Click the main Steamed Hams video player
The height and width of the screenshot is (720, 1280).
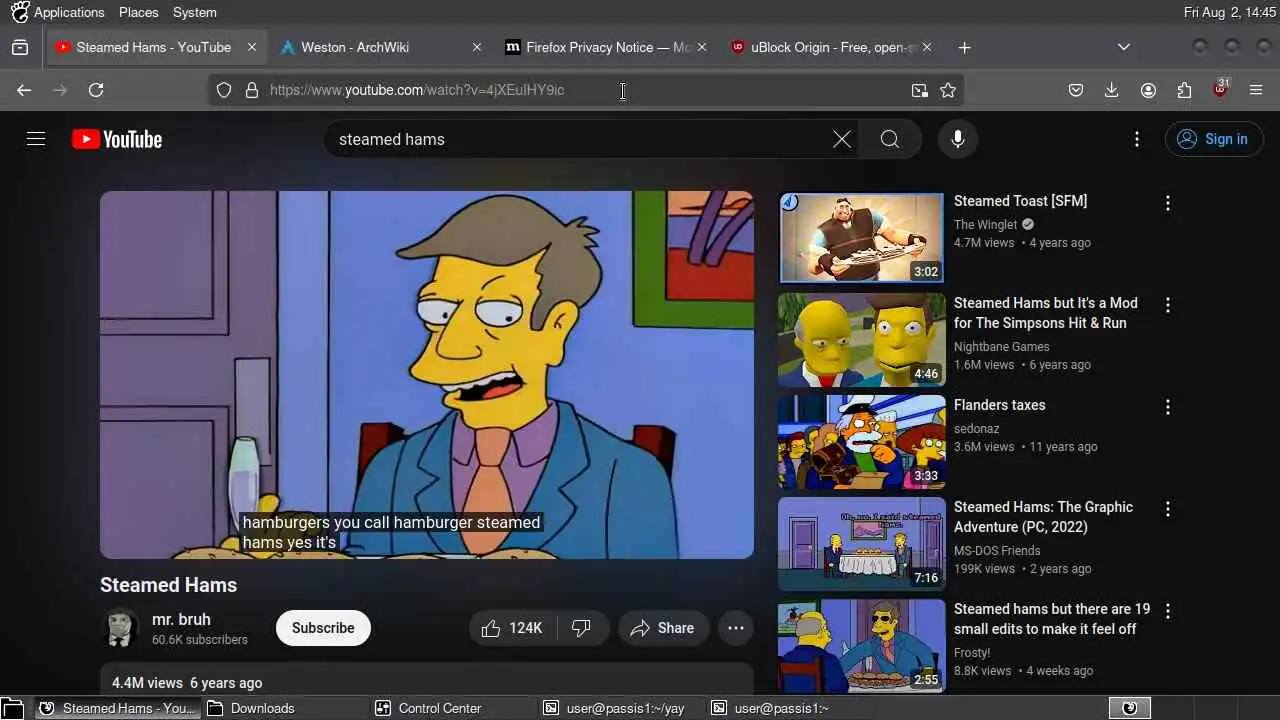point(427,374)
